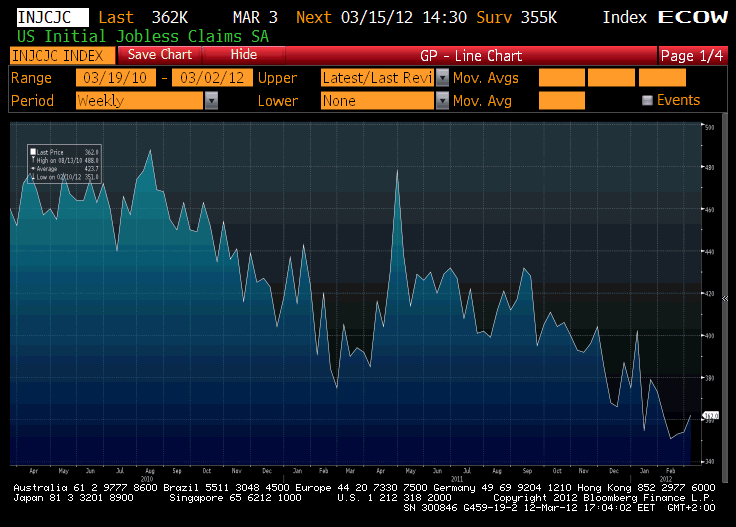Click the 'Average' legend text
The height and width of the screenshot is (527, 736).
[46, 168]
